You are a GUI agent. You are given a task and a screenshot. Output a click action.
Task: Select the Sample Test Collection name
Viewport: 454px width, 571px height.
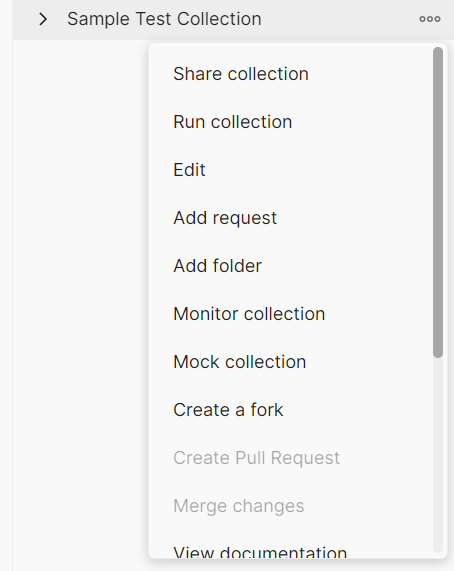(x=164, y=19)
